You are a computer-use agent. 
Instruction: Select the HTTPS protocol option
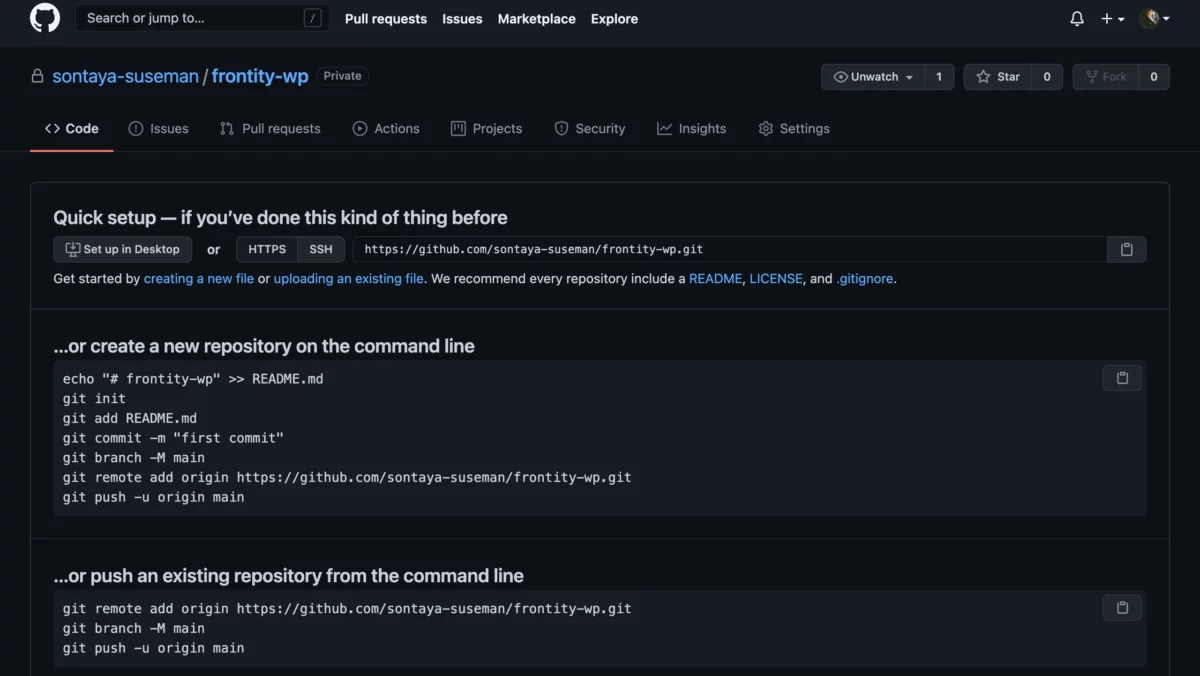(x=267, y=249)
